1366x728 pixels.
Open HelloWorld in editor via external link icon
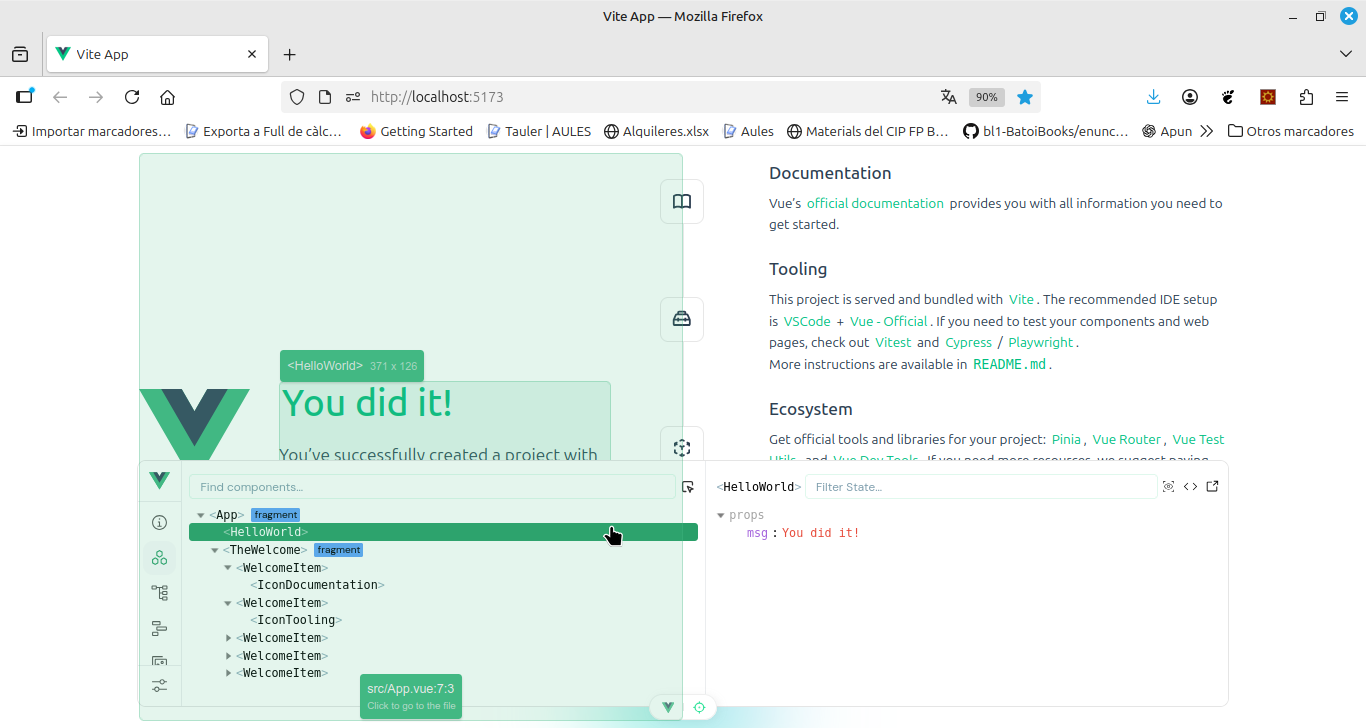[1212, 486]
